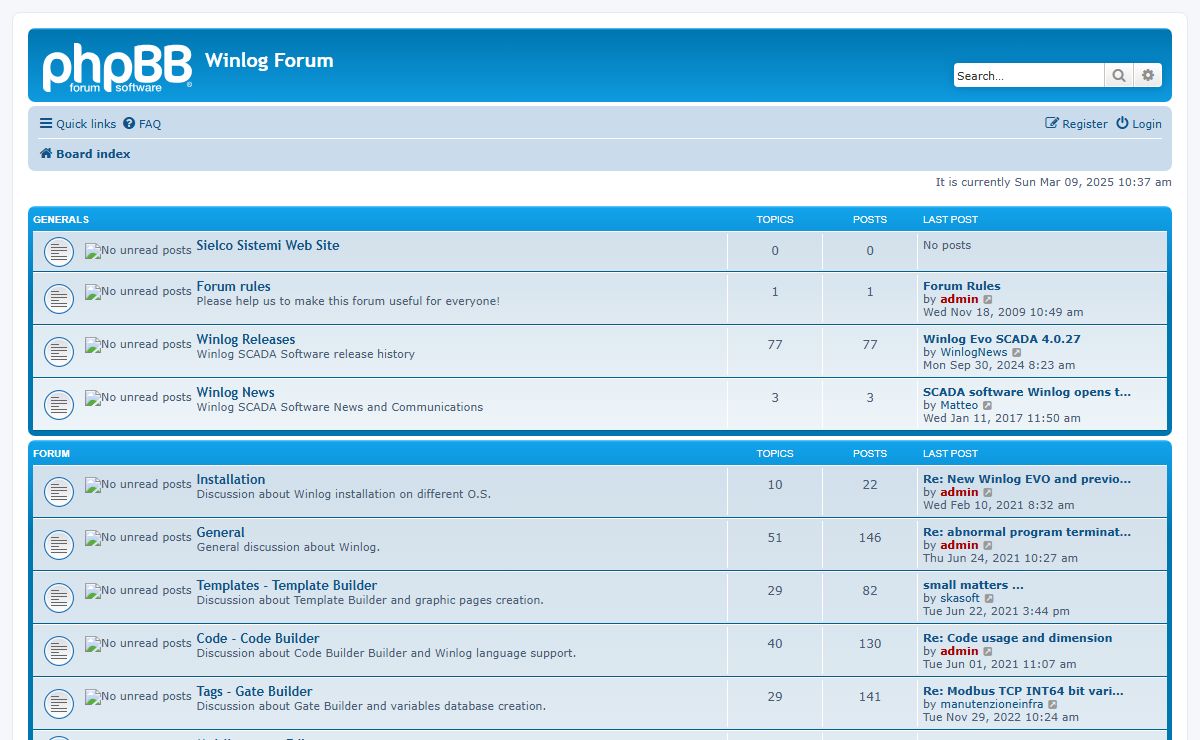View latest post icon next to WinlogNews
Screen dimensions: 1200x740
click(x=1017, y=352)
